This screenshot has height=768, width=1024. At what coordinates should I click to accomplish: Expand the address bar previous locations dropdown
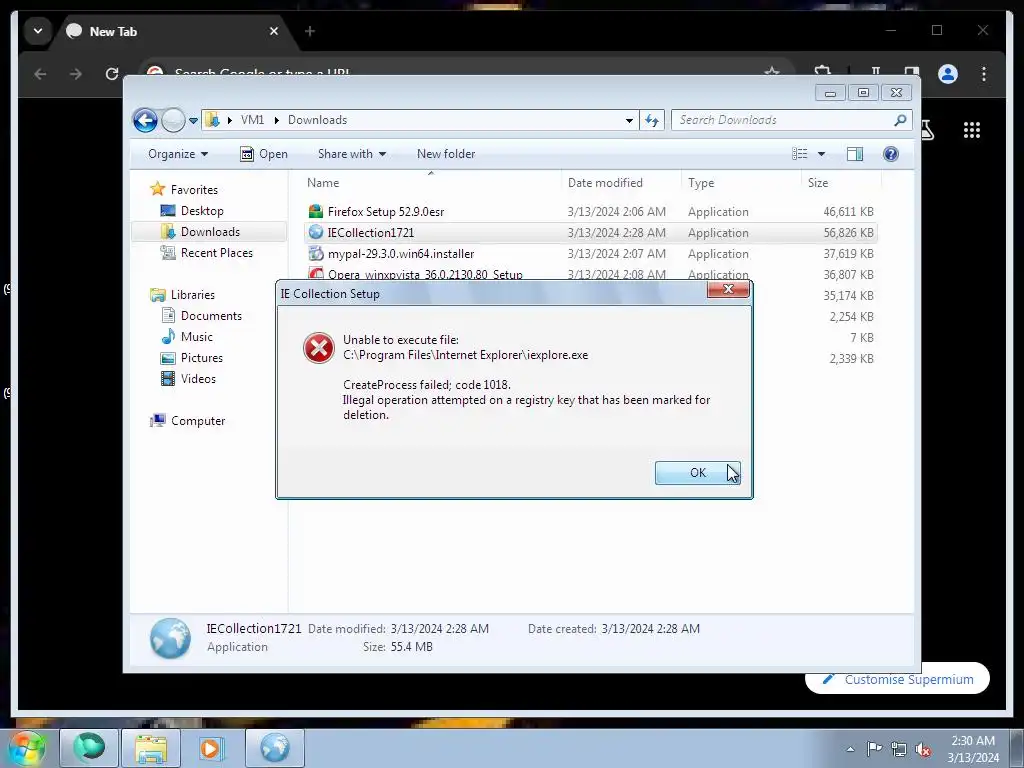point(629,120)
